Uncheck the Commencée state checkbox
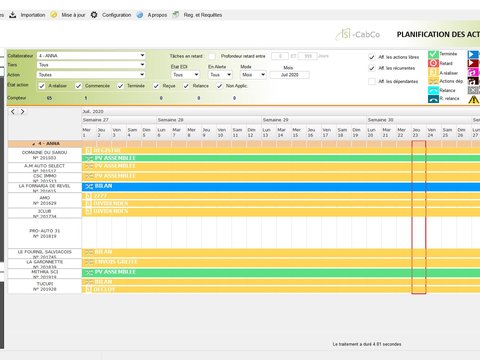 (x=78, y=86)
